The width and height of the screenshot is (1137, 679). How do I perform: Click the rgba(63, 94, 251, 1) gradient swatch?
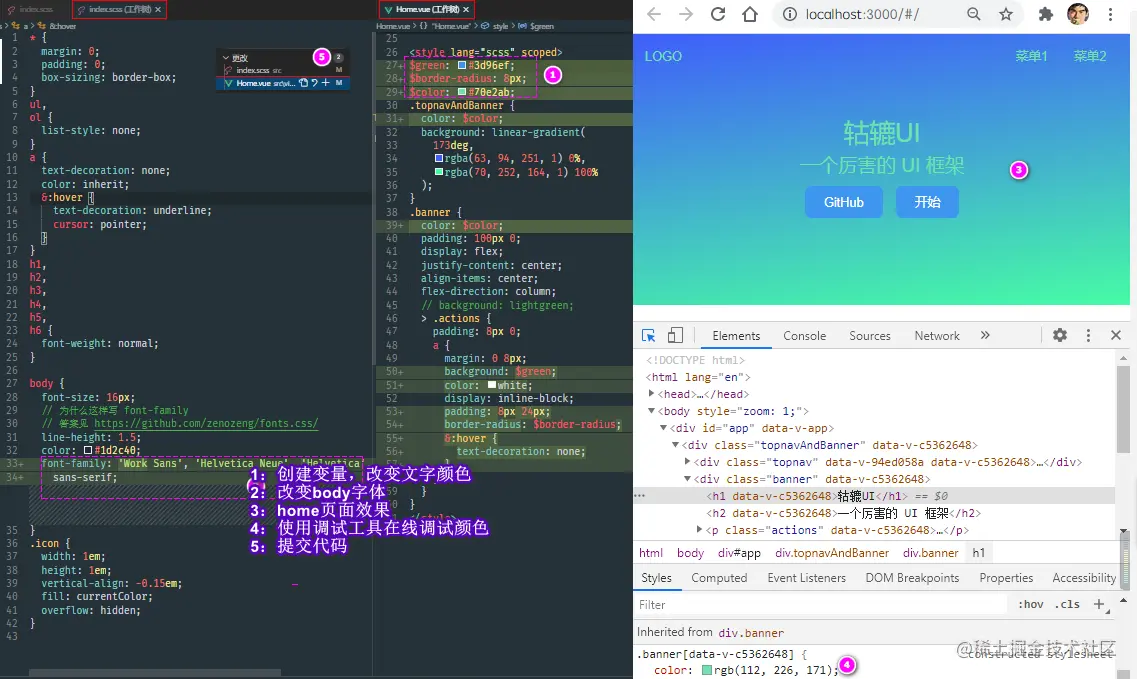pos(439,158)
